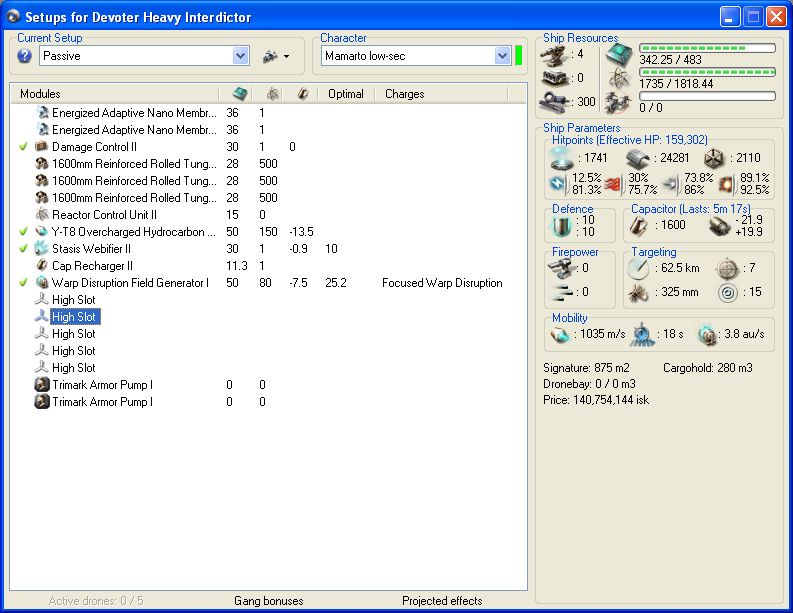
Task: Click the thermal resistance icon
Action: 613,185
